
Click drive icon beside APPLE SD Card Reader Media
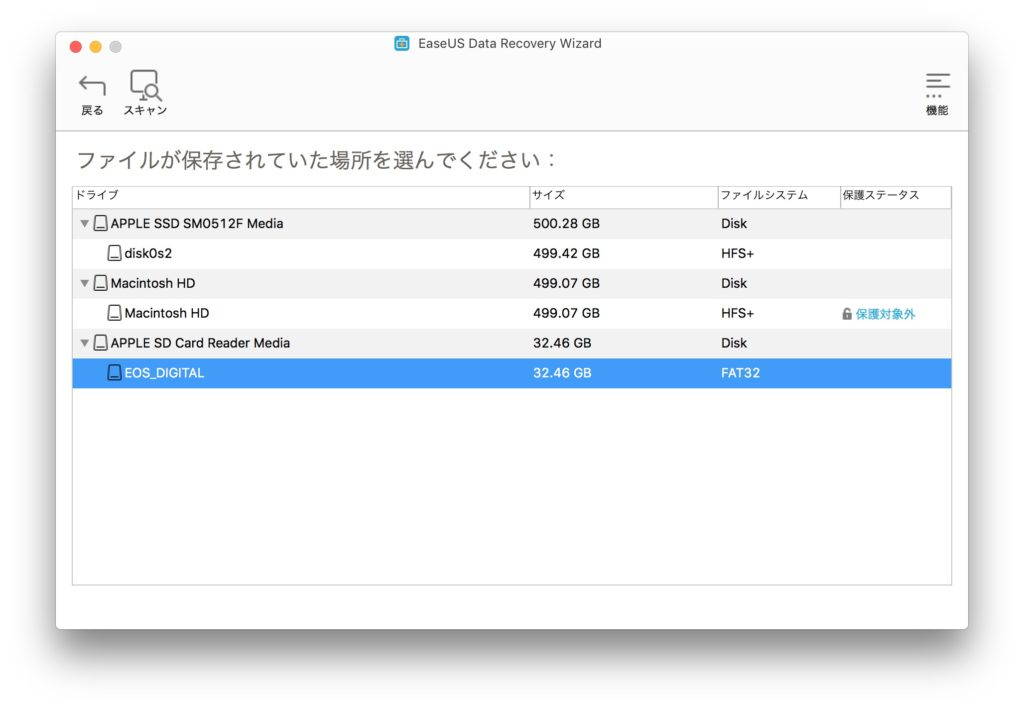click(101, 343)
